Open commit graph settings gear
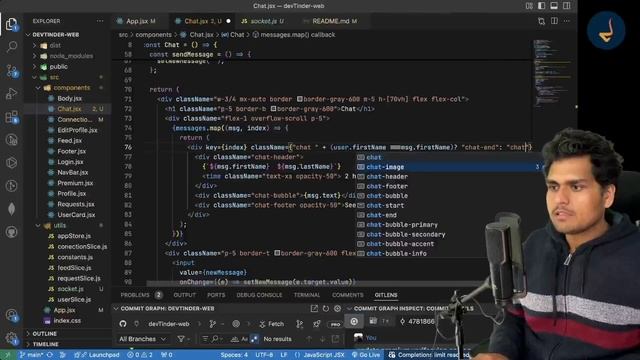Image resolution: width=640 pixels, height=360 pixels. pos(338,309)
